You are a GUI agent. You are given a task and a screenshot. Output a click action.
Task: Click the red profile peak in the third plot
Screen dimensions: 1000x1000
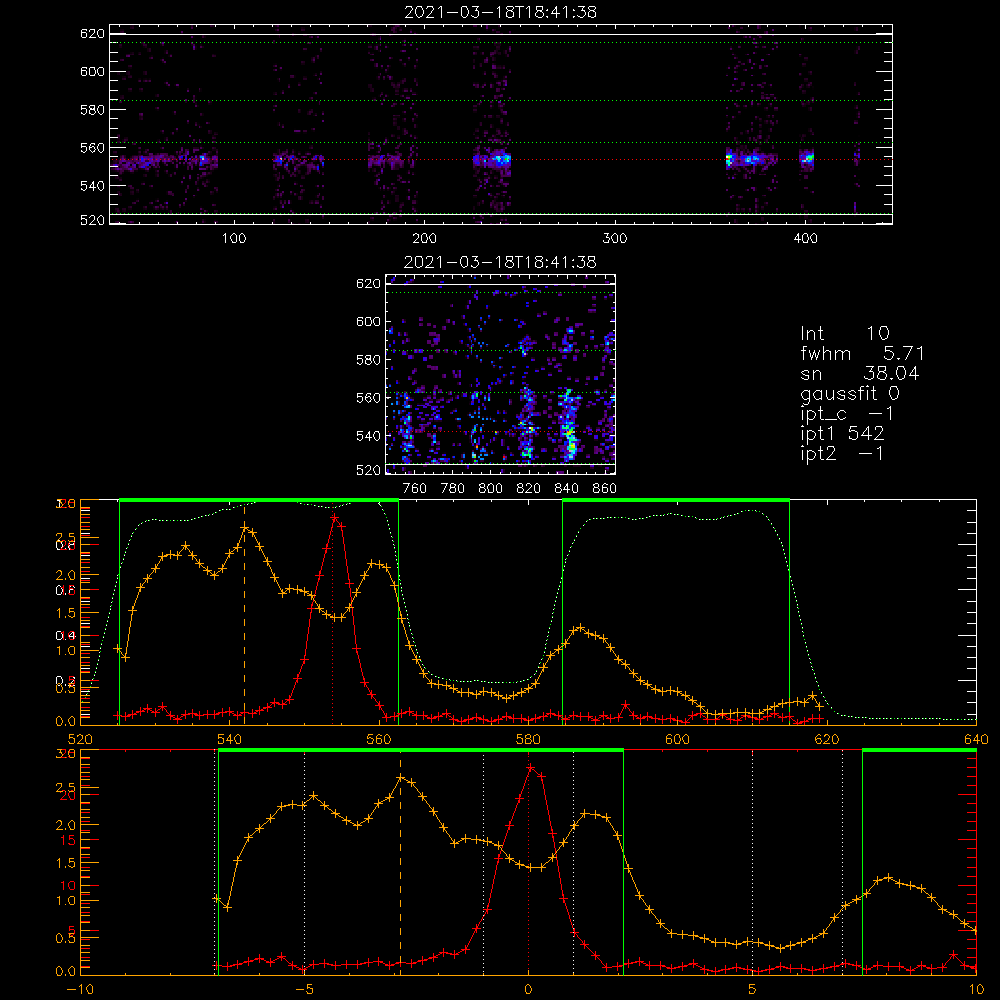pos(335,517)
